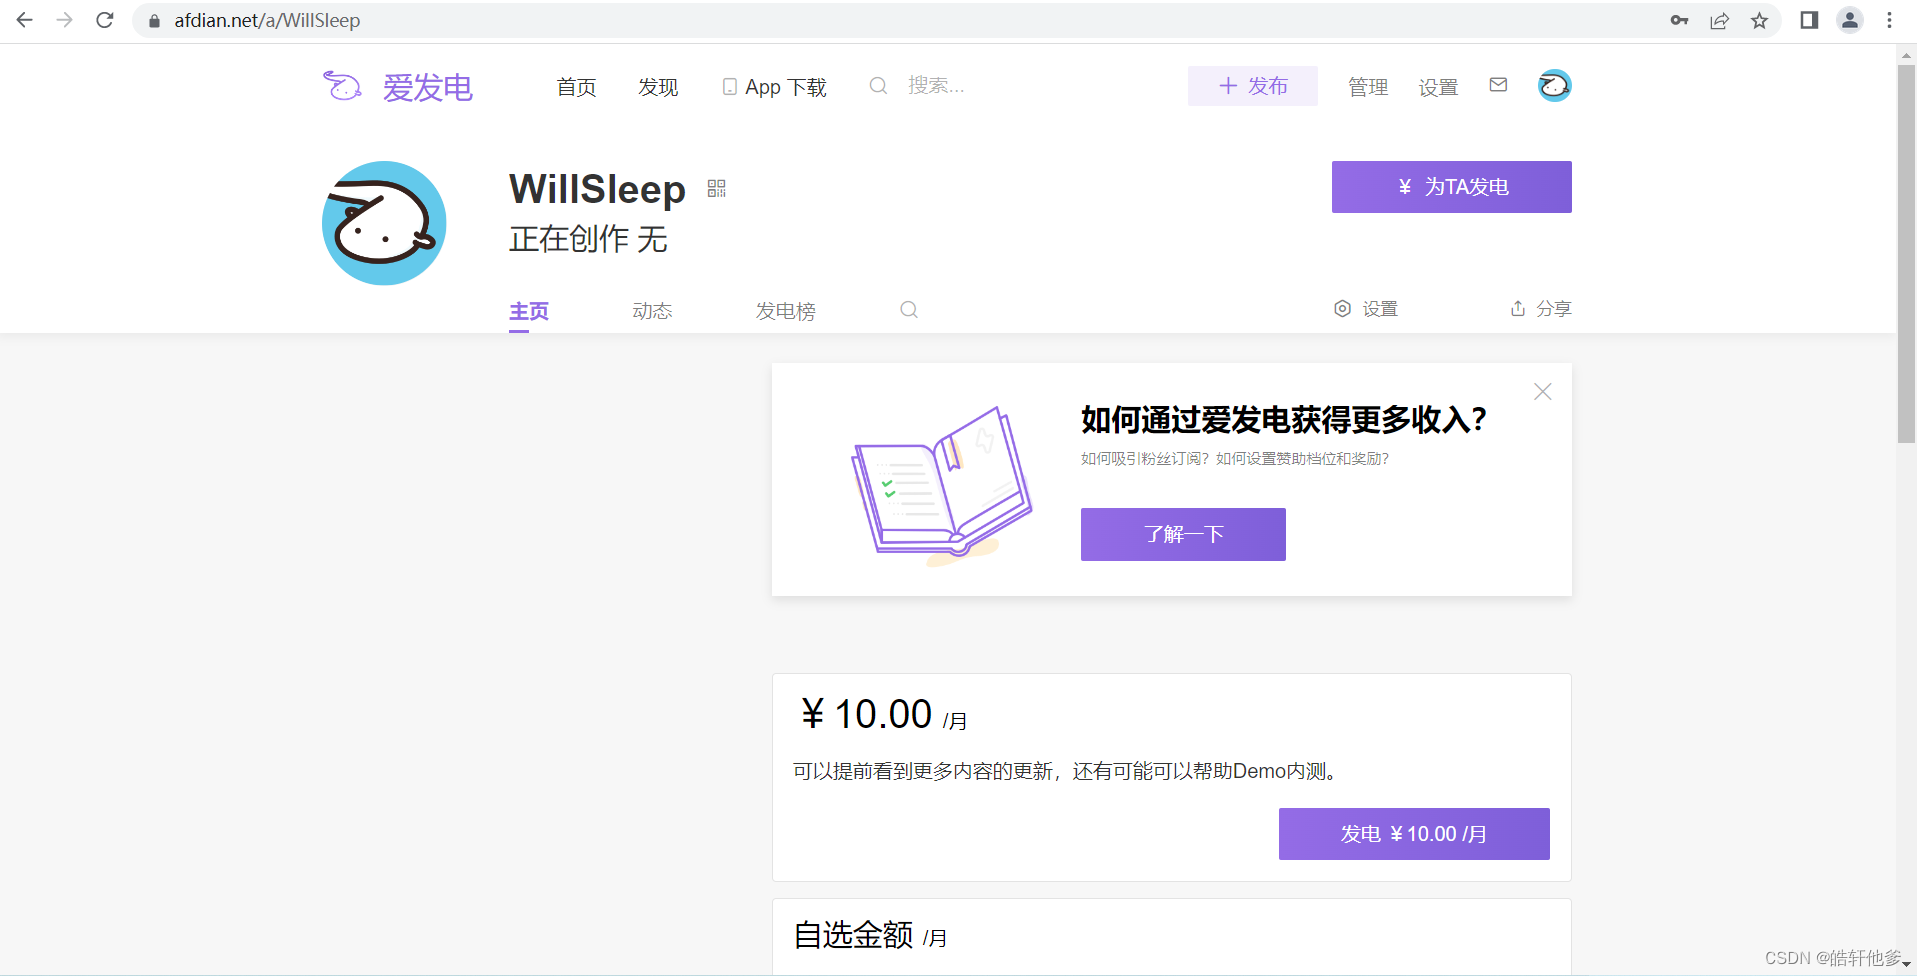The image size is (1917, 976).
Task: Click the WillSleep profile name
Action: click(x=597, y=189)
